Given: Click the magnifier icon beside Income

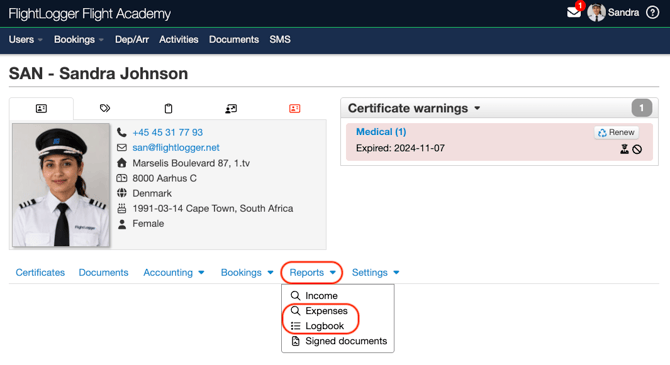Looking at the screenshot, I should [x=295, y=296].
